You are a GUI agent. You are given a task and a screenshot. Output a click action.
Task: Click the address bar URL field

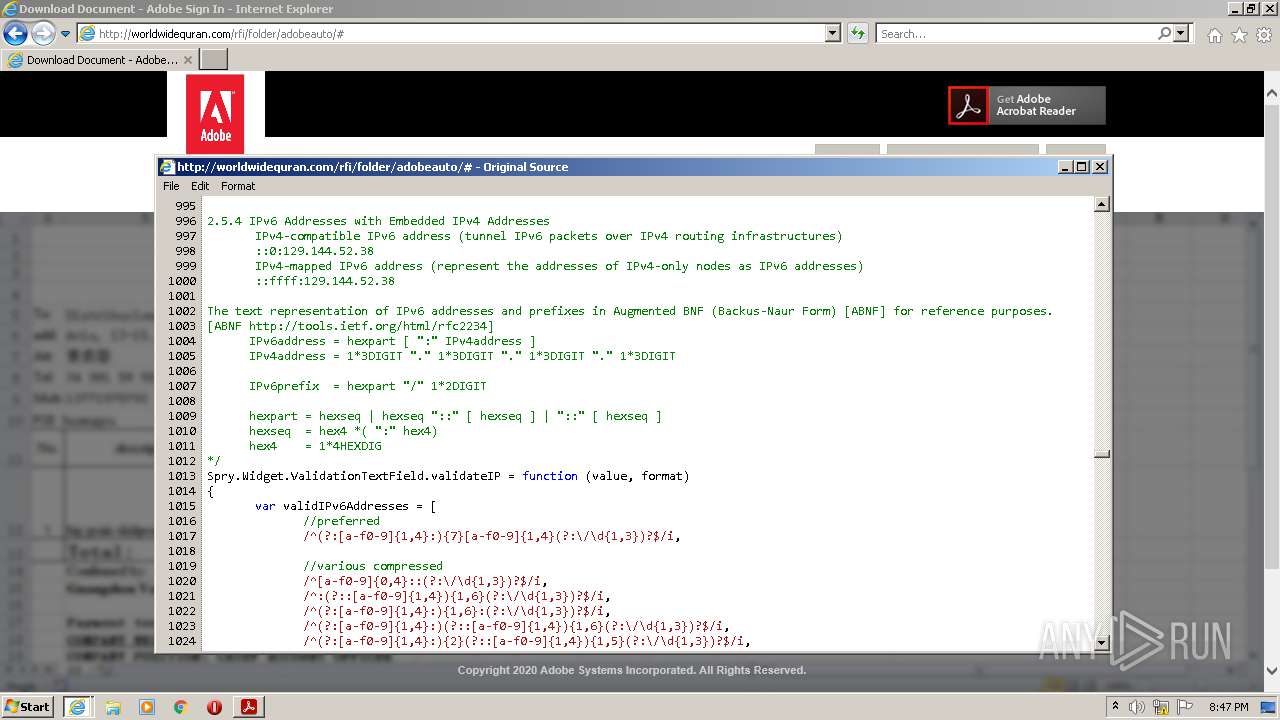pyautogui.click(x=451, y=33)
